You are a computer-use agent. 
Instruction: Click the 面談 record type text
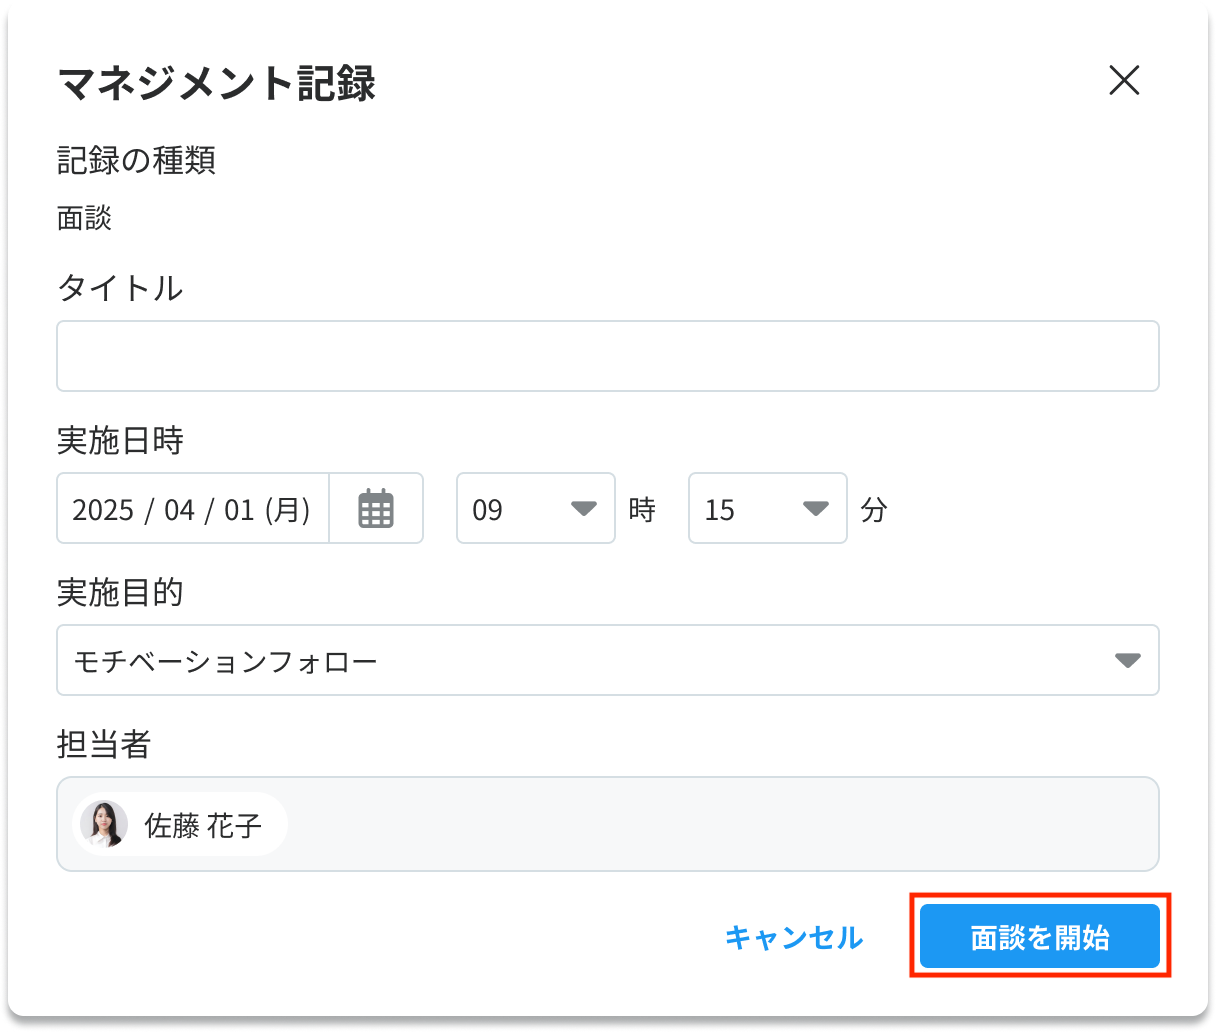coord(85,218)
